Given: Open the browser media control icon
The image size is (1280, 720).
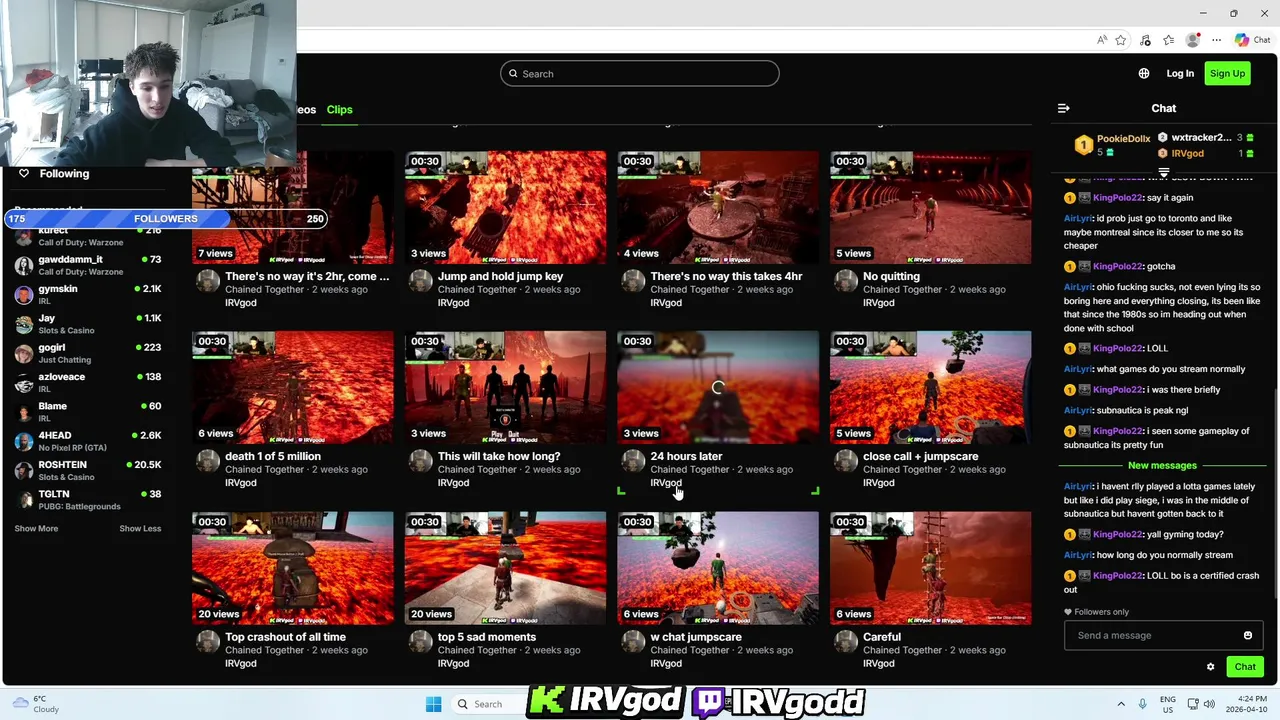Looking at the screenshot, I should 1145,40.
